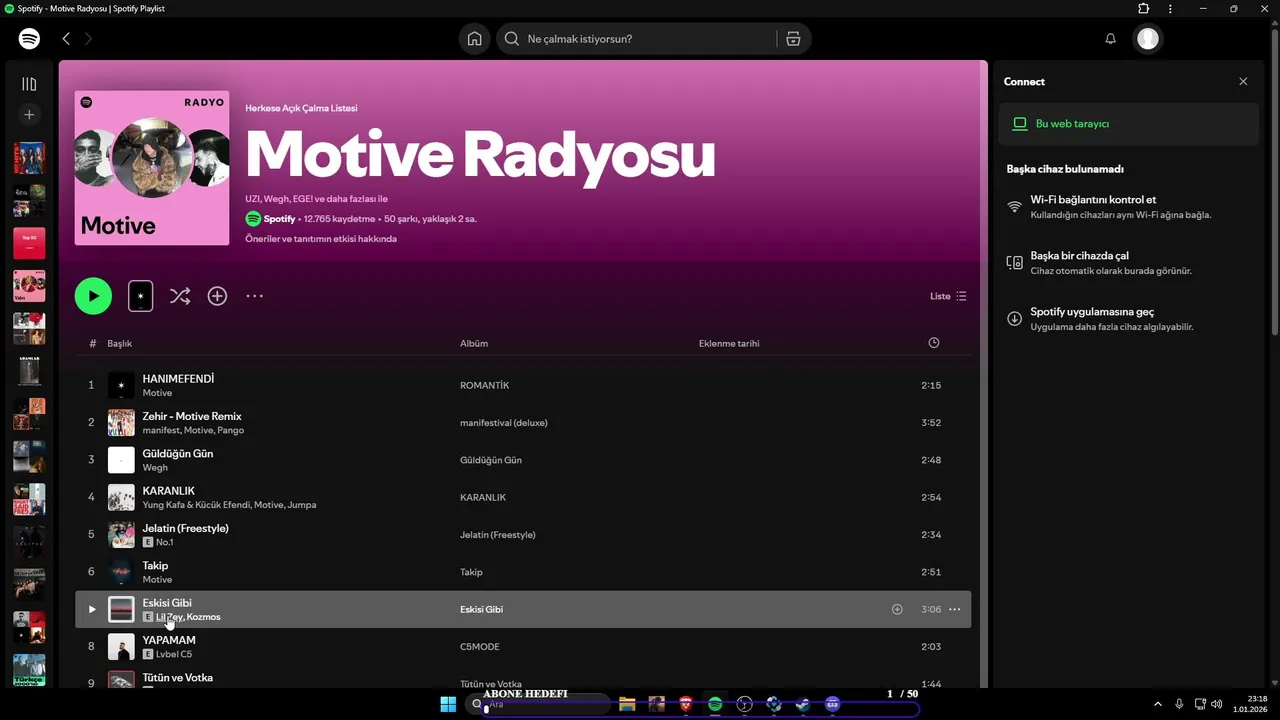The height and width of the screenshot is (720, 1280).
Task: Open more options for Eskisi Gibi row
Action: [x=954, y=609]
